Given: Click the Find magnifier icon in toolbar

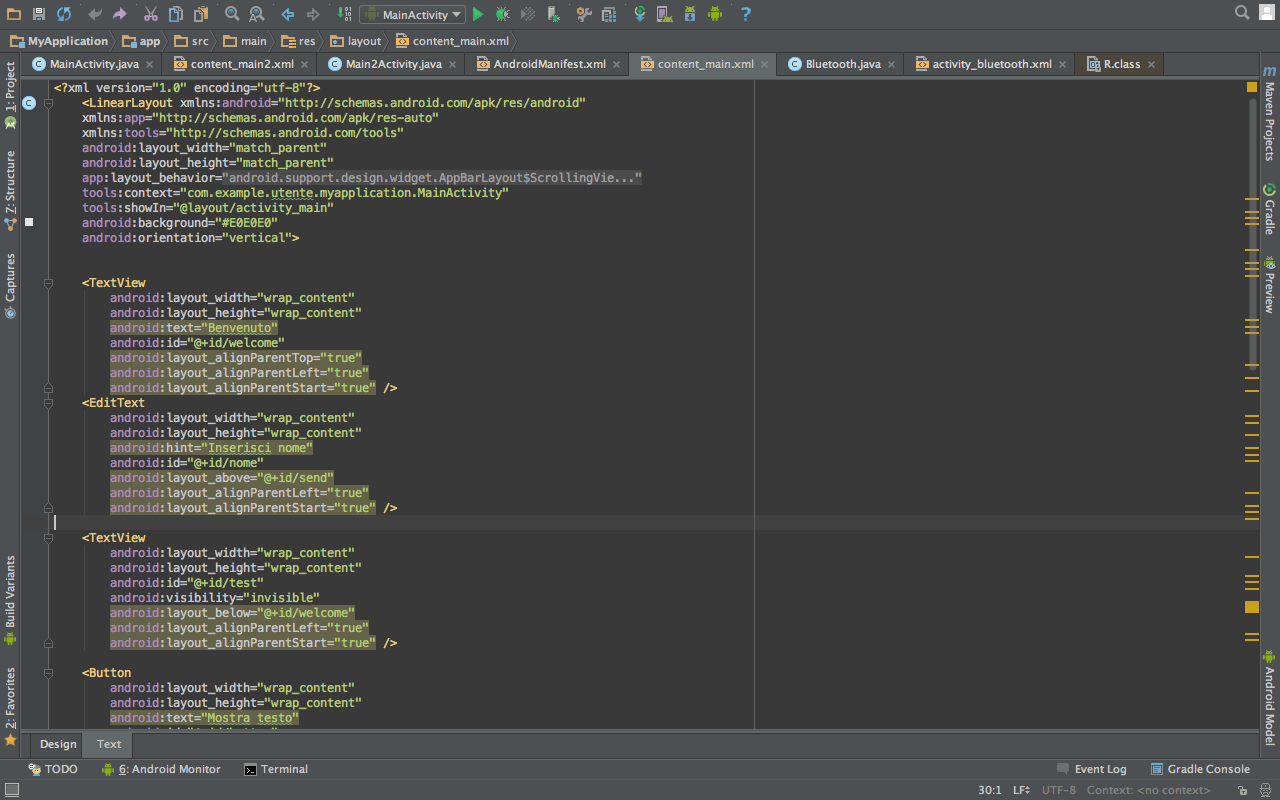Looking at the screenshot, I should click(232, 14).
